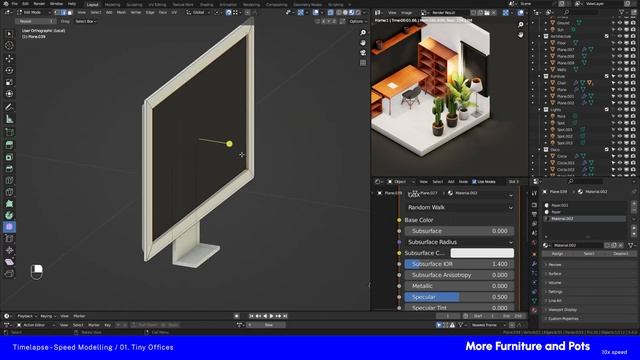Toggle Lights collection exclude checkbox
This screenshot has width=640, height=360.
[607, 110]
